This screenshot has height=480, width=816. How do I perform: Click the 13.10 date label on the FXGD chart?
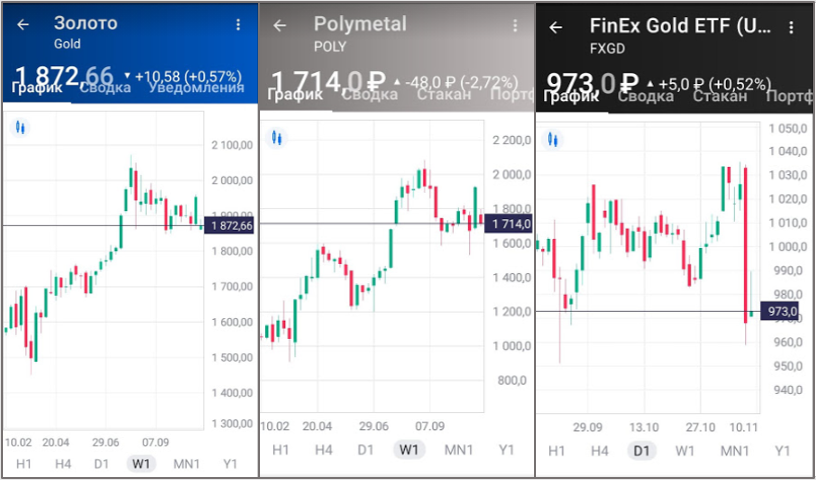(x=645, y=427)
